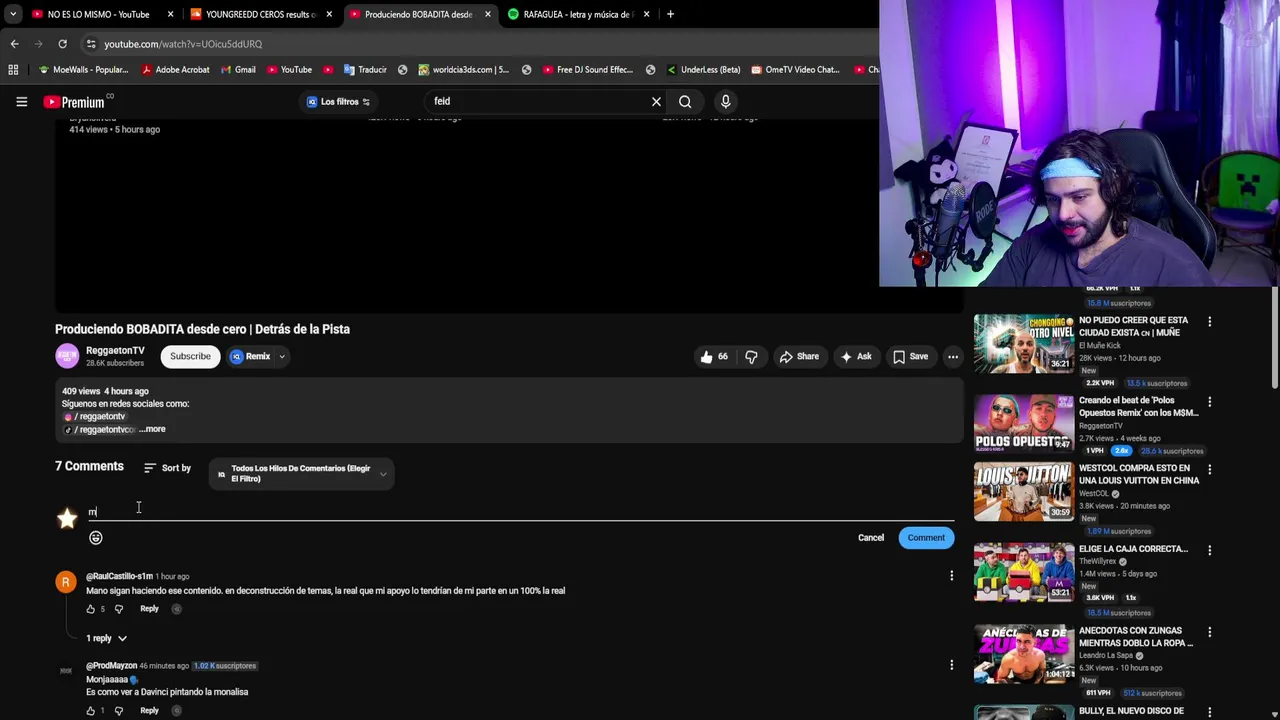Expand Remix button dropdown arrow

282,357
